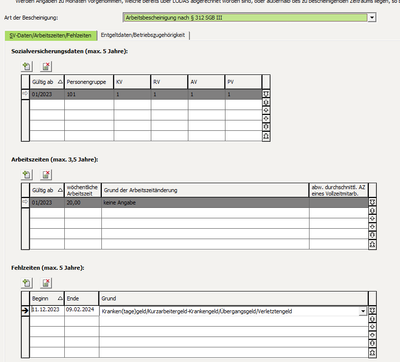Sort Sozialversicherungsdaten by Gültig ab header
The height and width of the screenshot is (362, 400).
(x=47, y=82)
